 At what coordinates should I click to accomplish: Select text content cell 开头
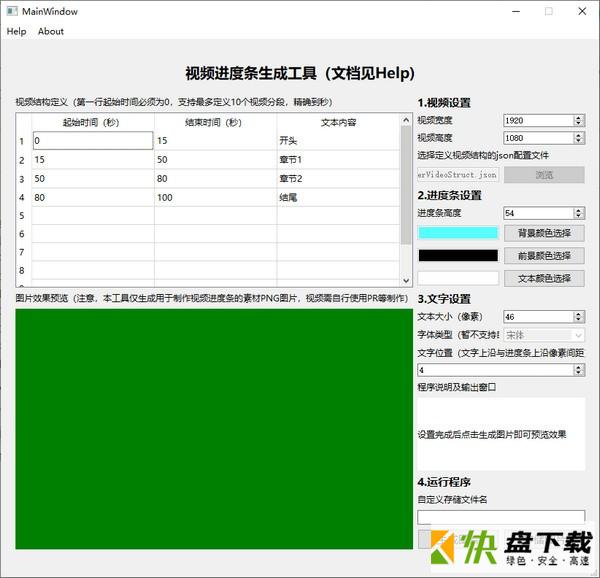click(x=338, y=140)
